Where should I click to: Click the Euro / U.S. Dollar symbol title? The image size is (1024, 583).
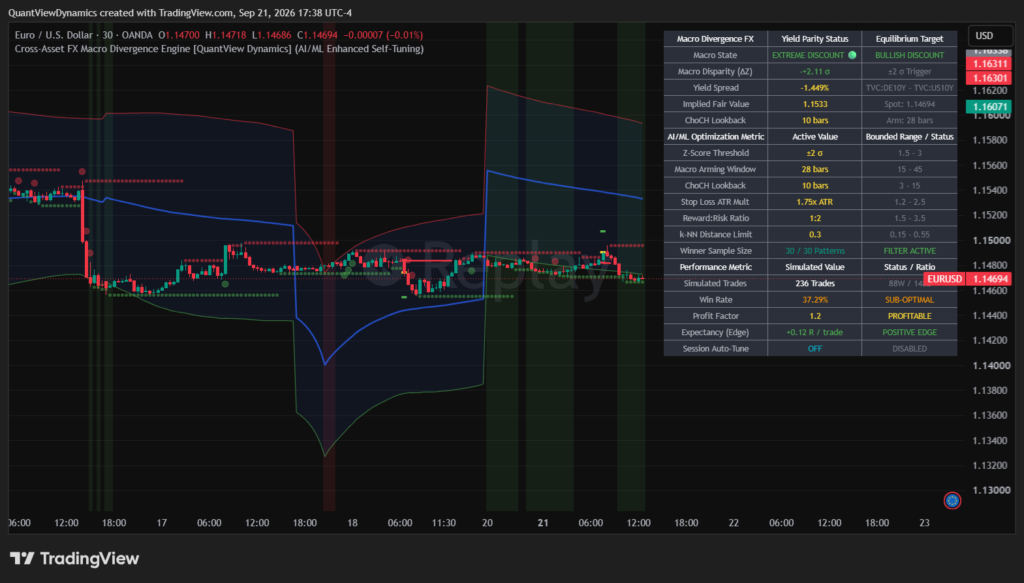pyautogui.click(x=84, y=35)
